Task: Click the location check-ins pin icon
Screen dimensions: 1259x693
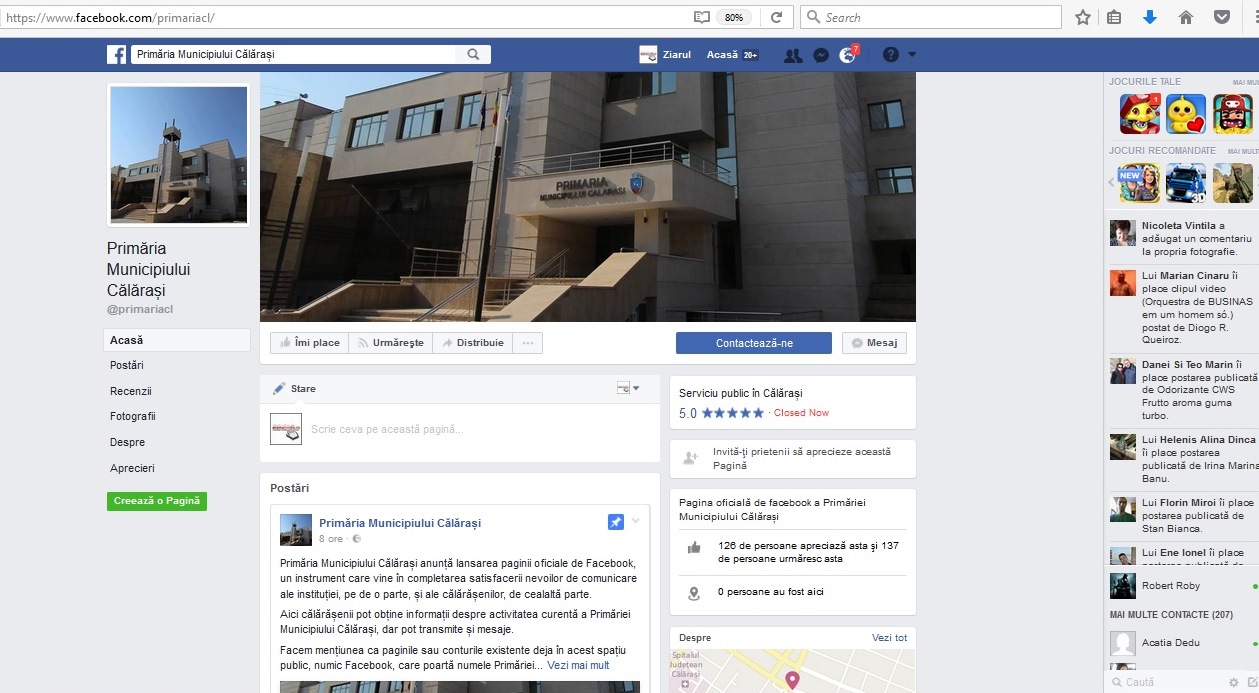Action: (694, 593)
